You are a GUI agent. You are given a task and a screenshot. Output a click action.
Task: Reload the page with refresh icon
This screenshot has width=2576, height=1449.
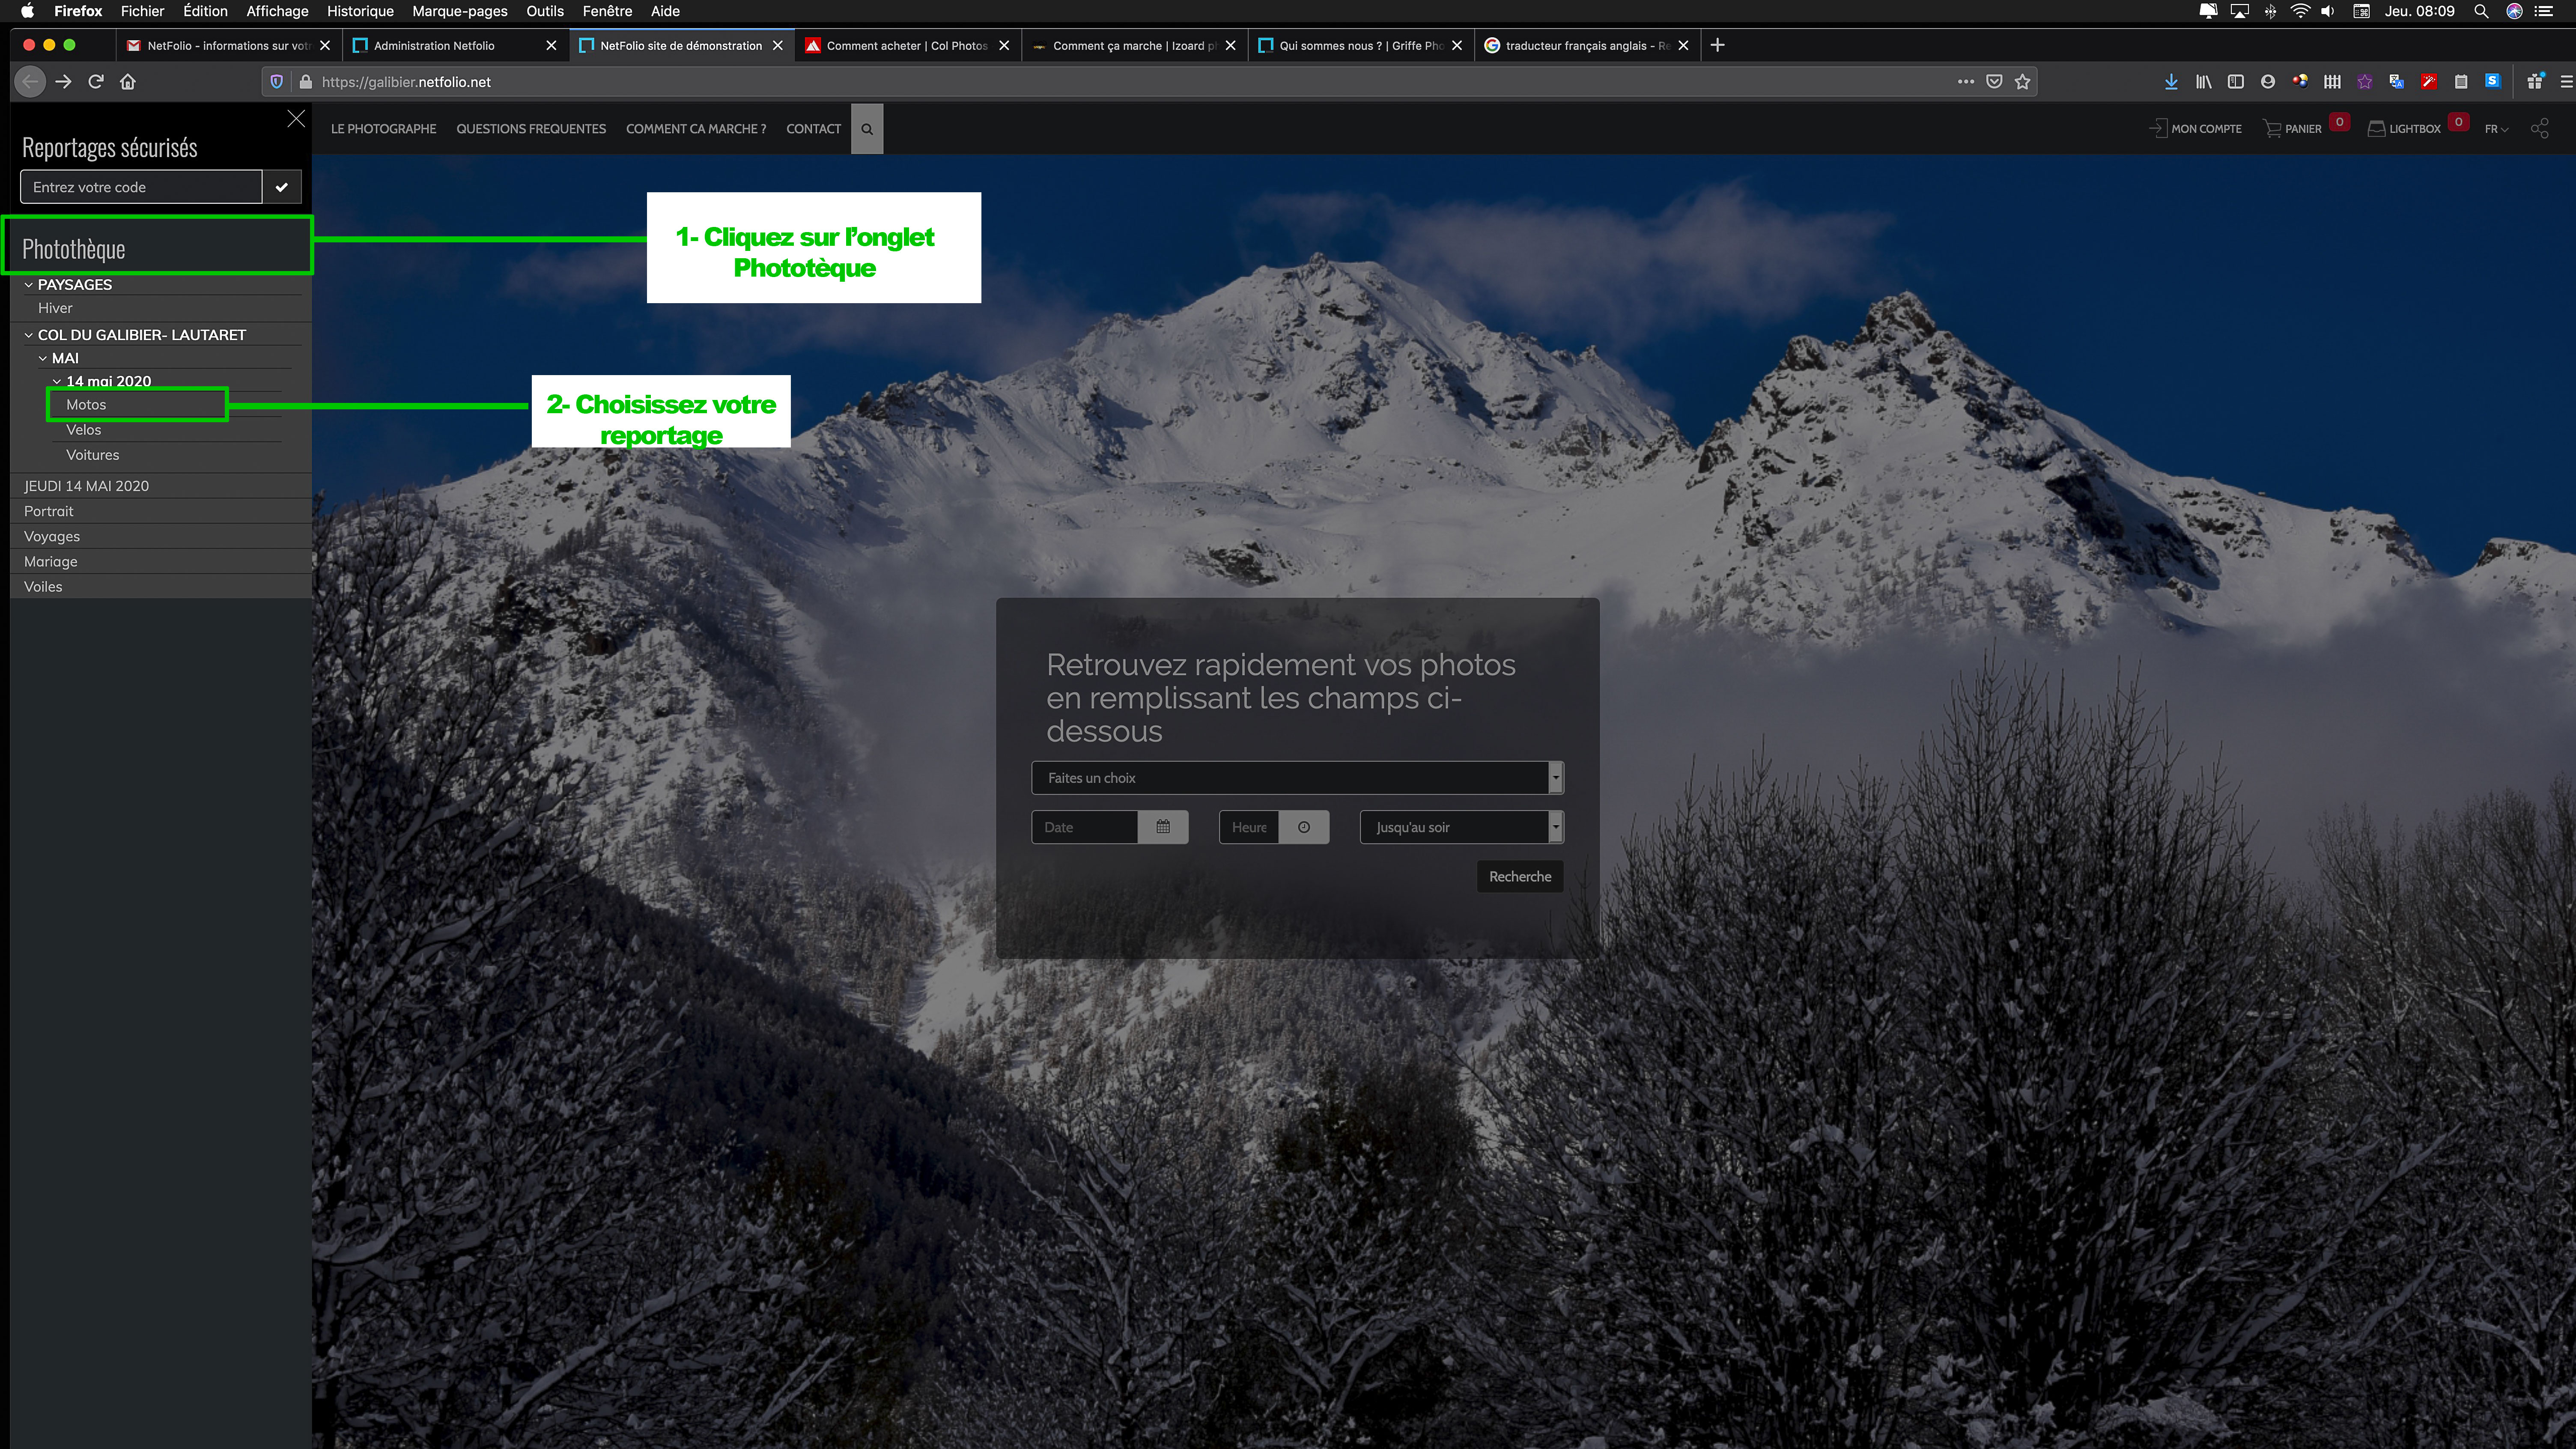[96, 82]
